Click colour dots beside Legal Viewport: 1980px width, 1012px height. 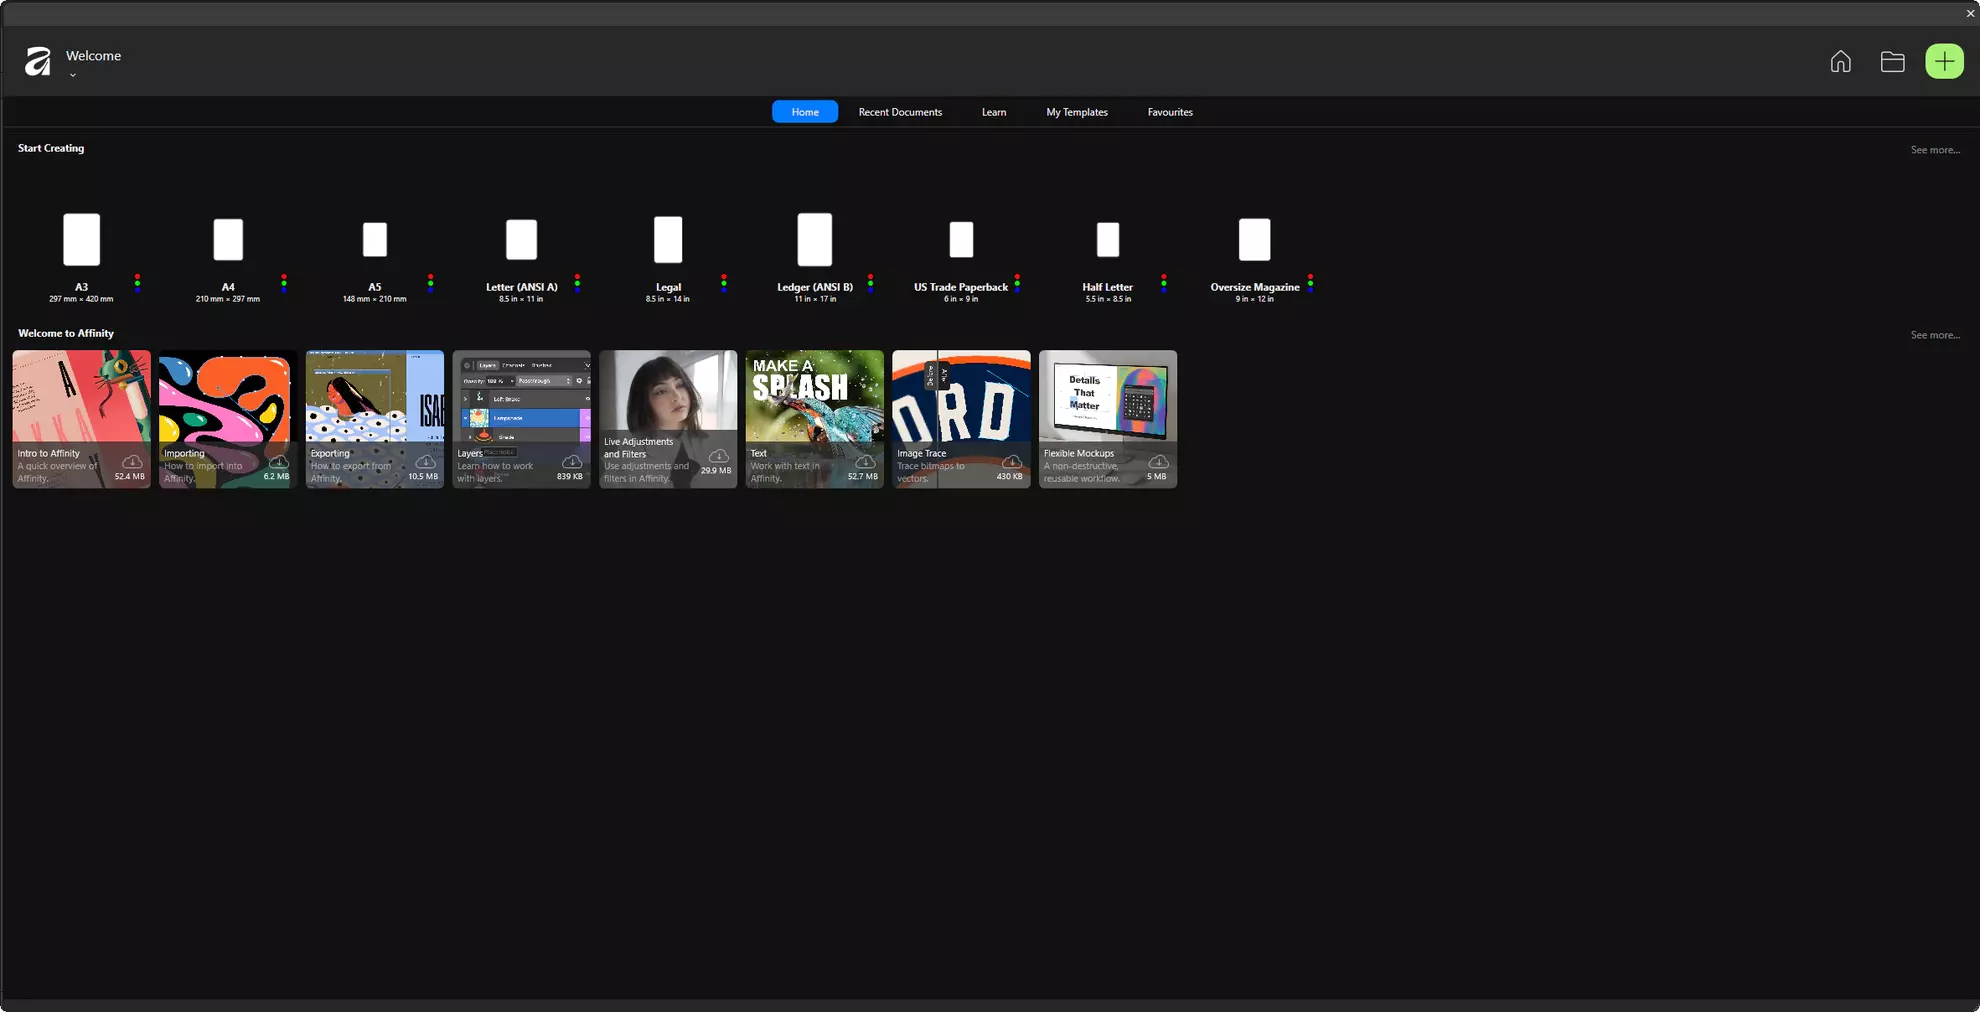724,282
